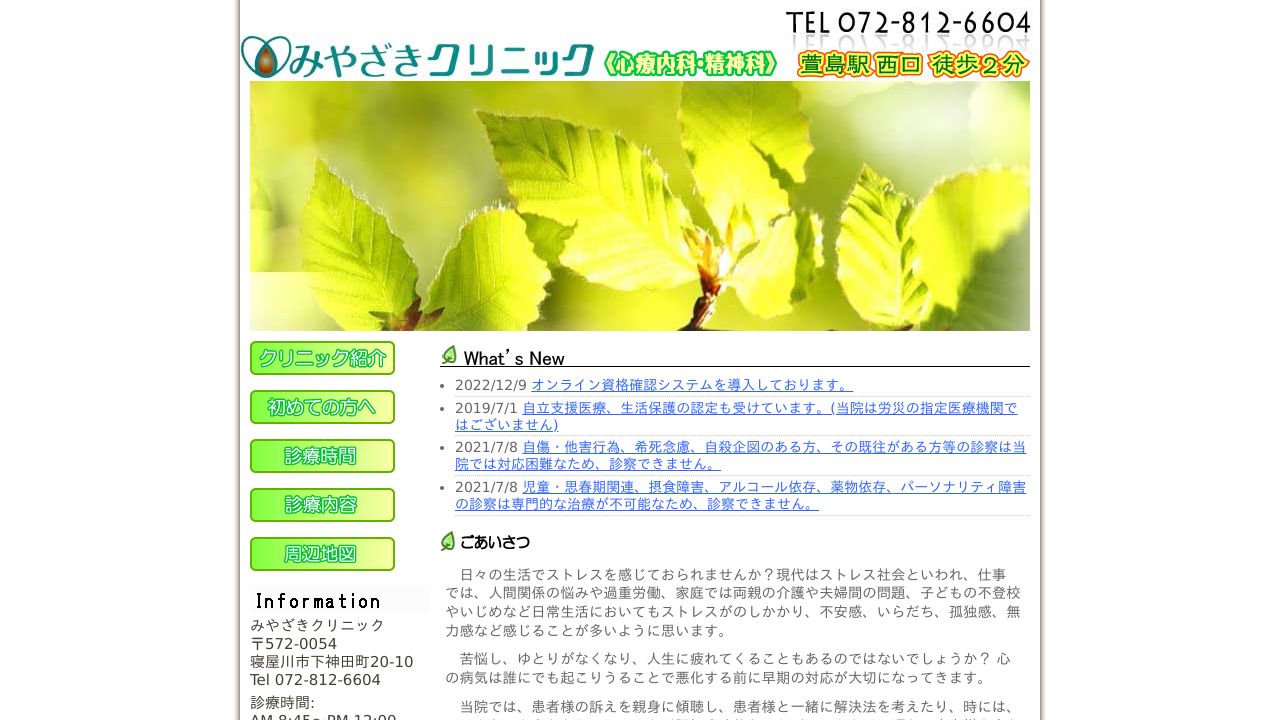
Task: Click the leaf icon beside ごあいさつ heading
Action: click(x=448, y=541)
